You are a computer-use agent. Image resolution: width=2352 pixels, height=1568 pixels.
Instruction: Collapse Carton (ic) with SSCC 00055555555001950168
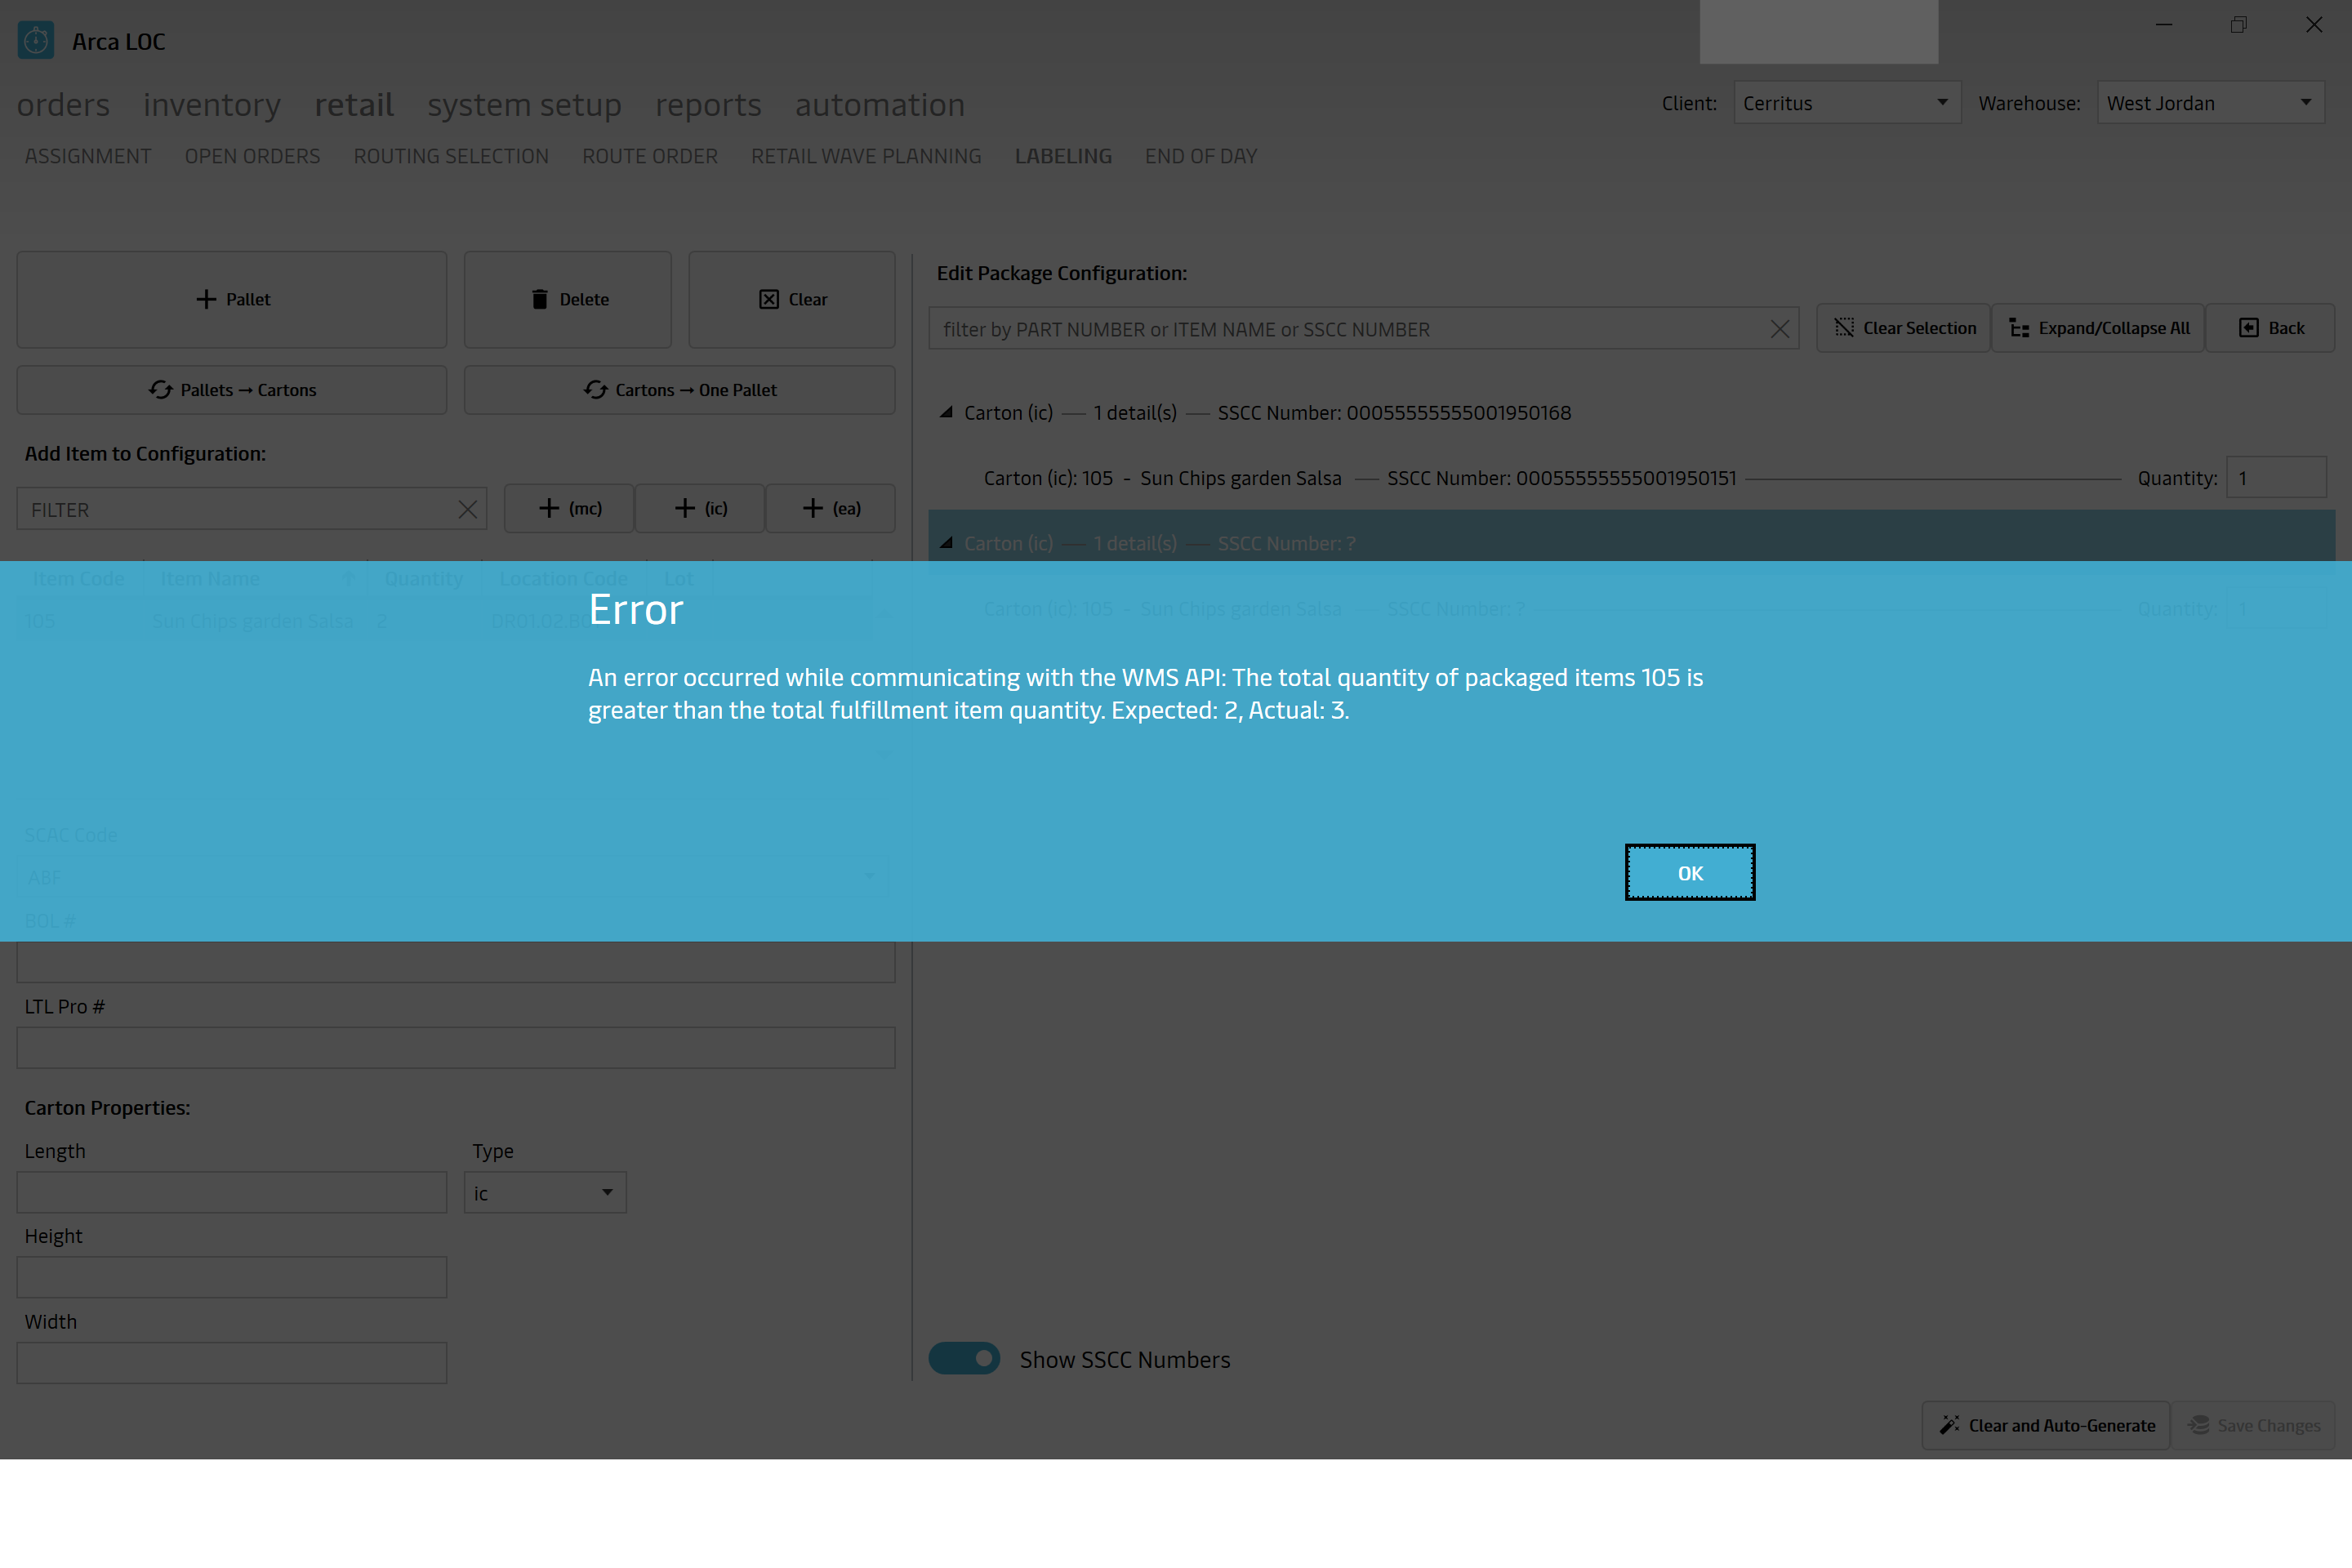coord(946,412)
